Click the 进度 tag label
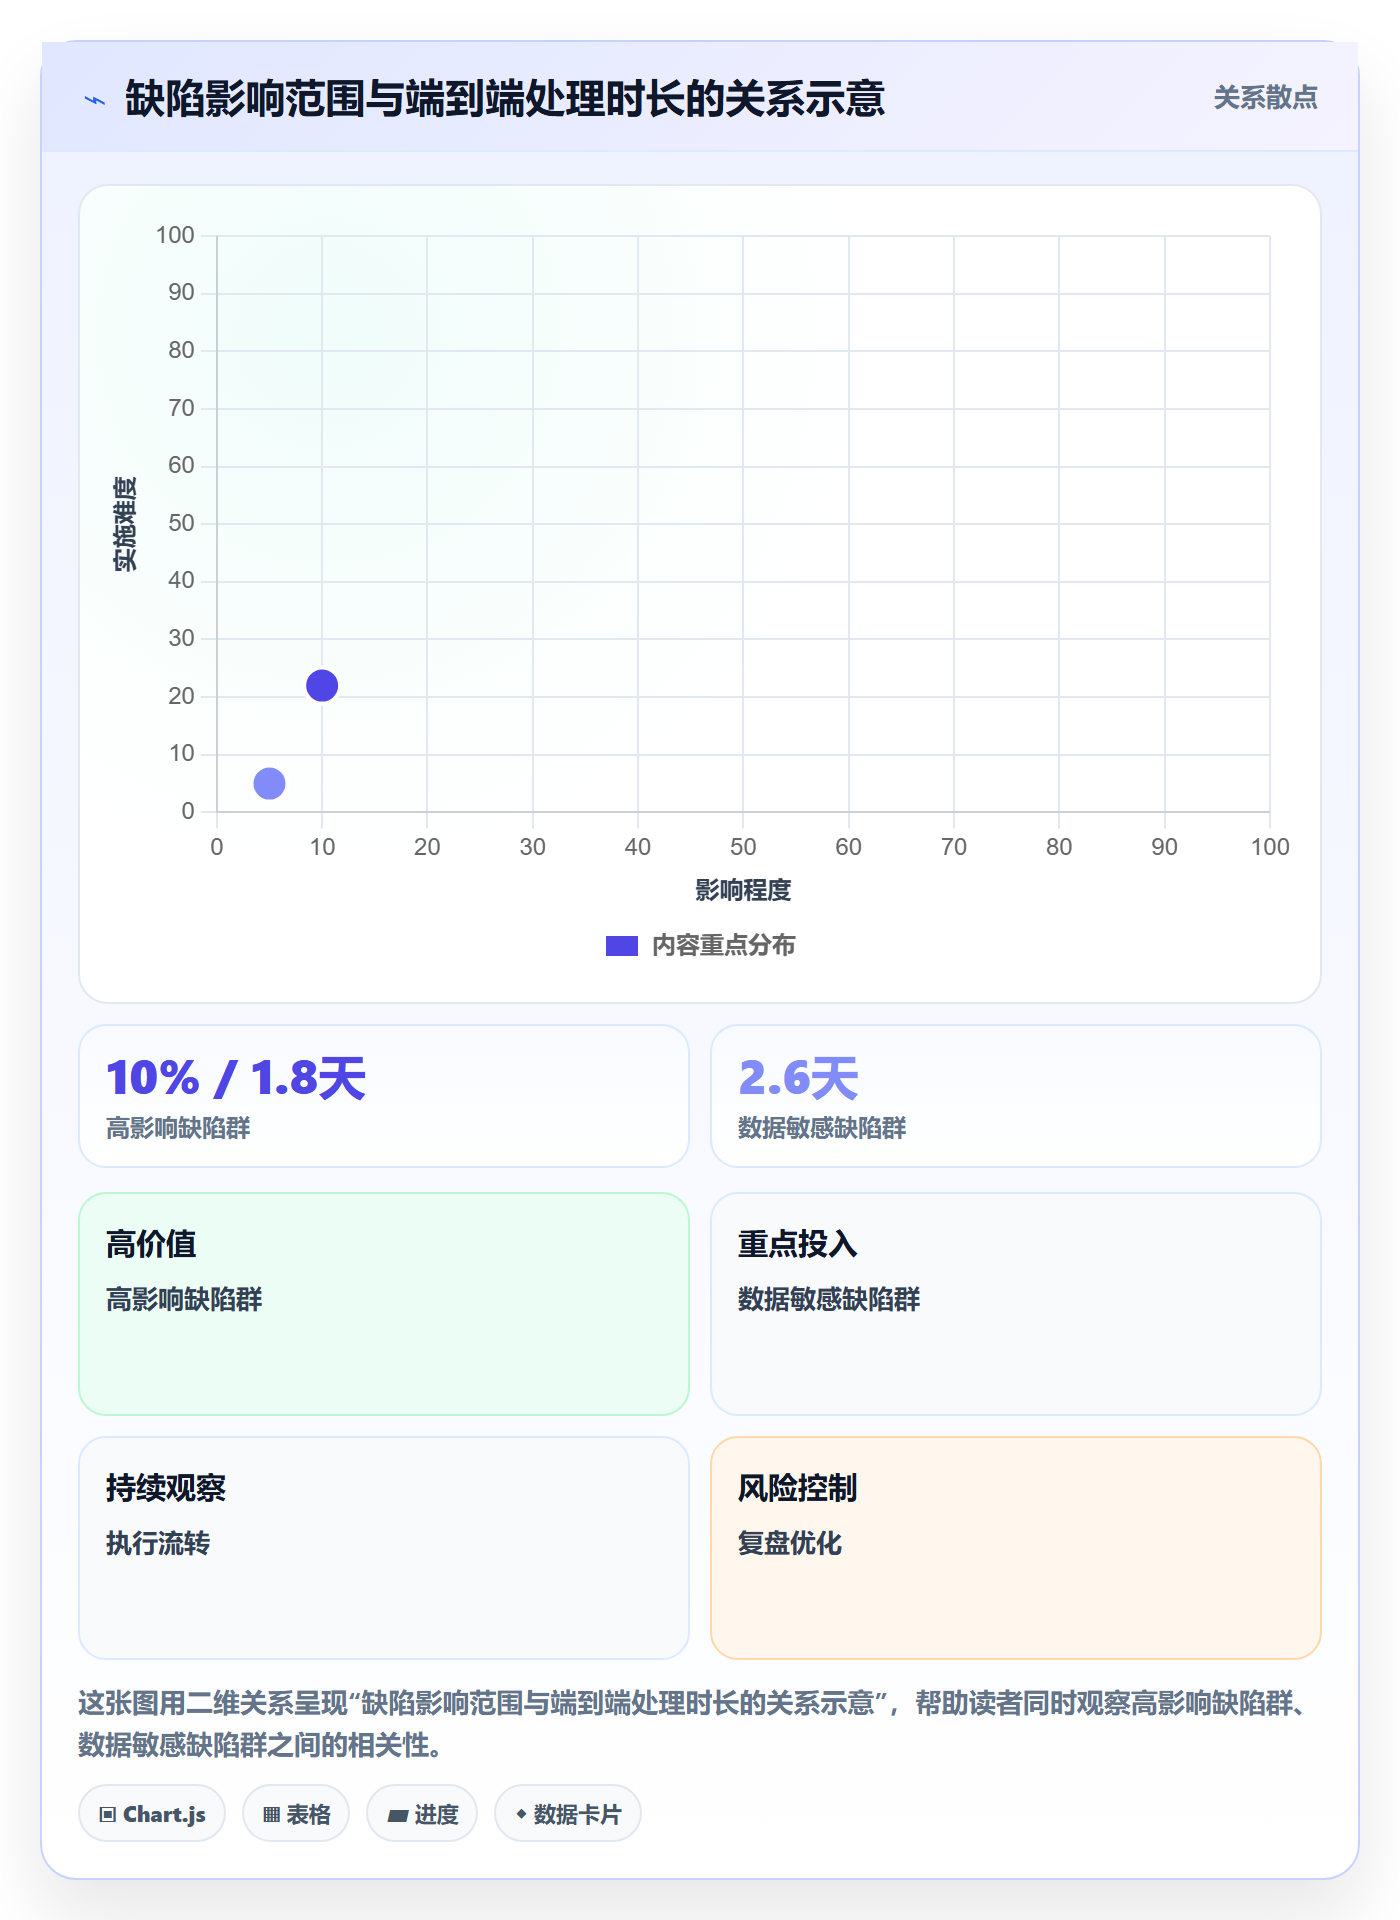 click(437, 1814)
